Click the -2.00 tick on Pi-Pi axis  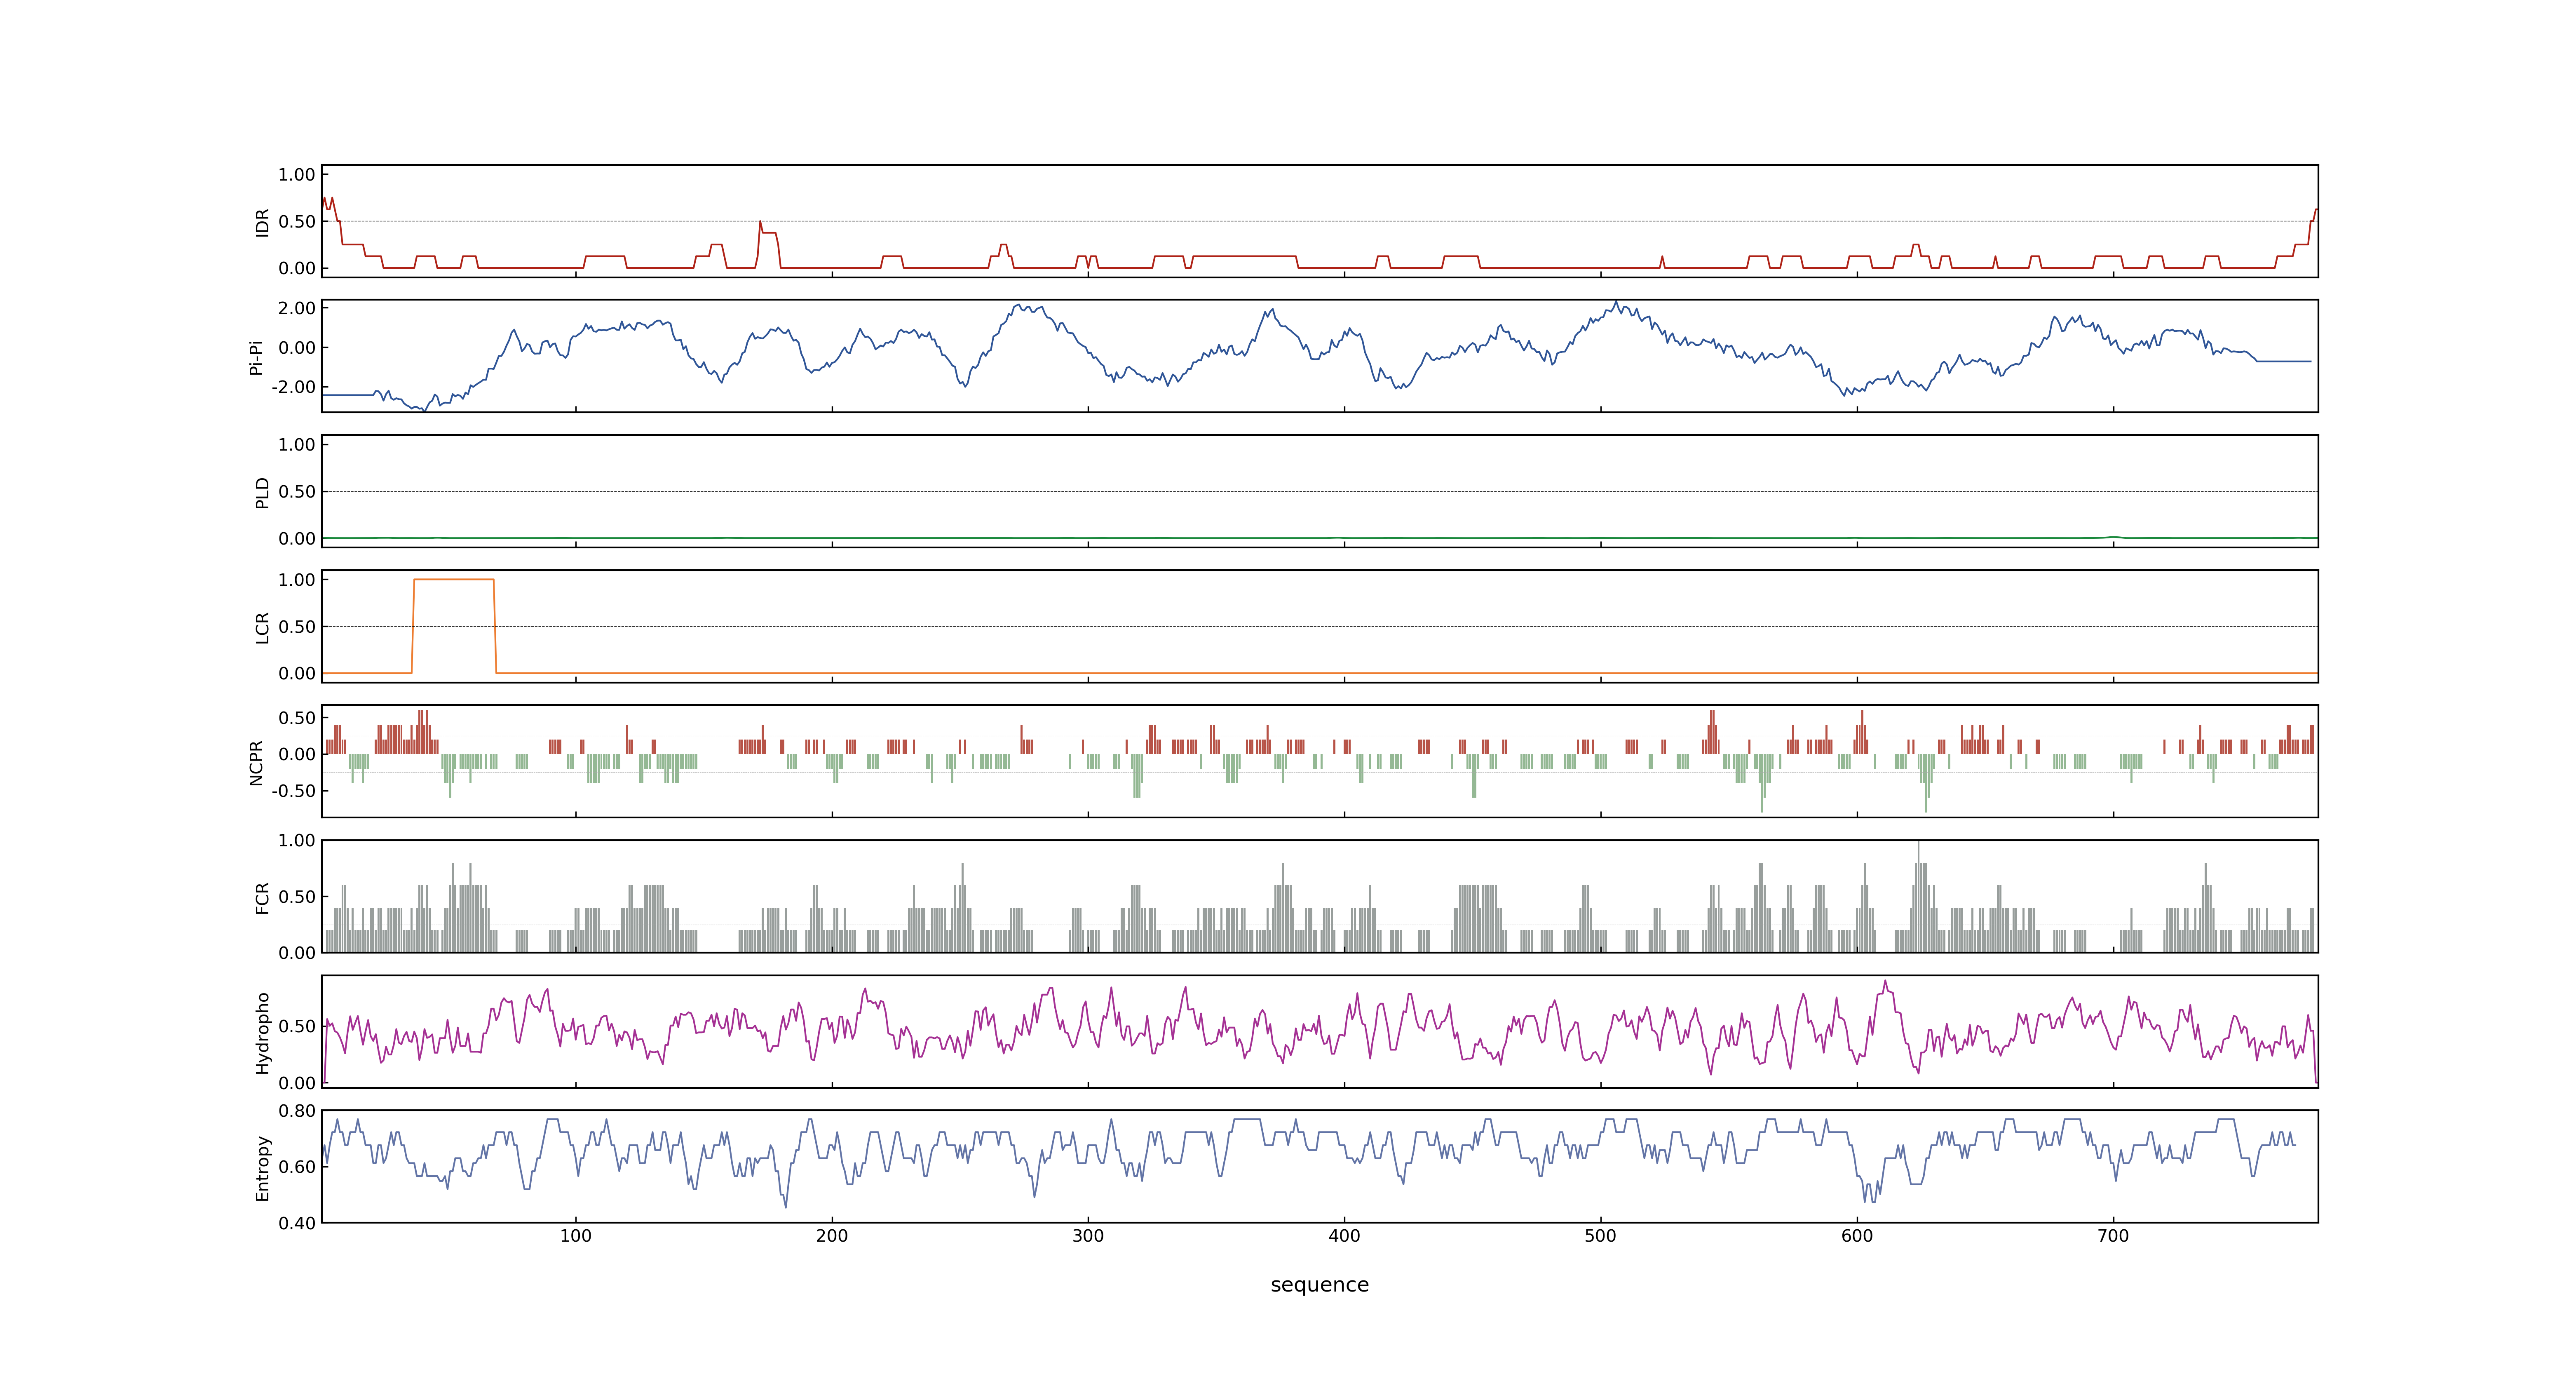coord(293,387)
